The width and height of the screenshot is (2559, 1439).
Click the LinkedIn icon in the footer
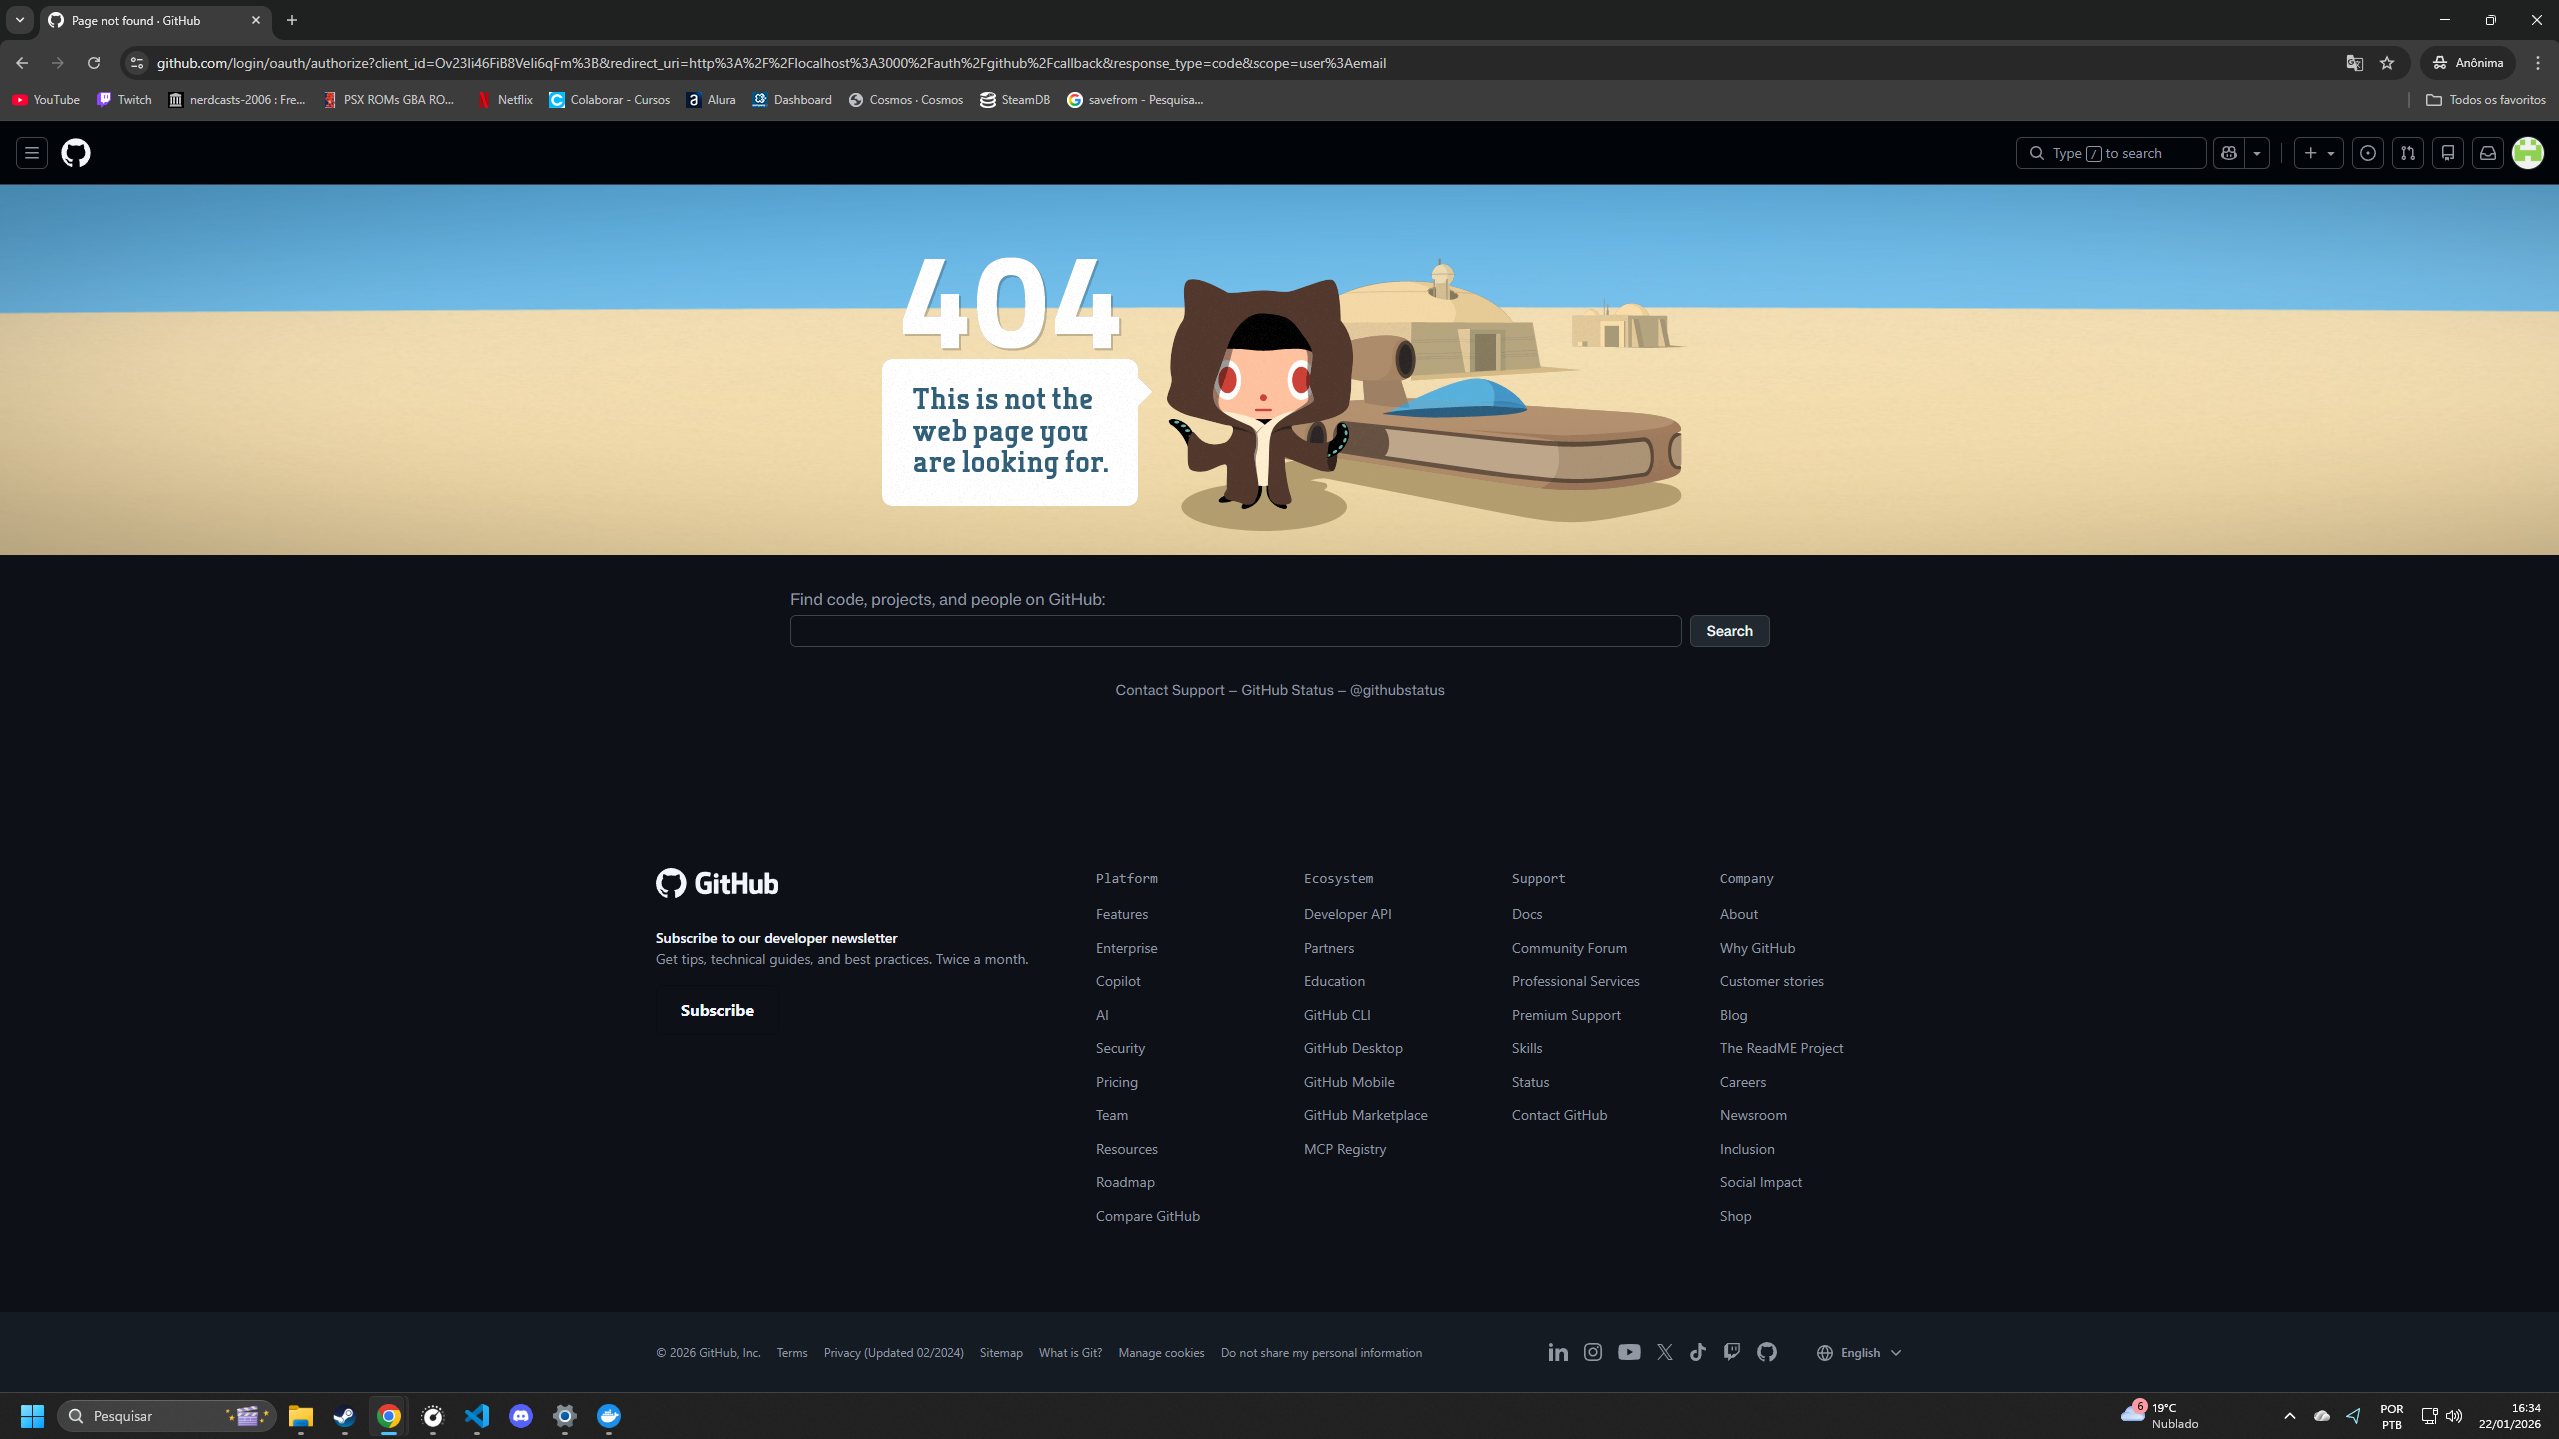click(1558, 1352)
